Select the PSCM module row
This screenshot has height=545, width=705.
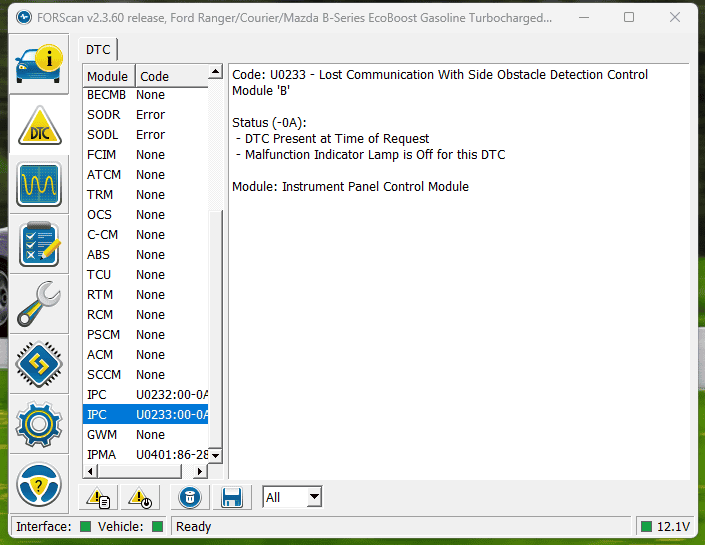[x=145, y=335]
